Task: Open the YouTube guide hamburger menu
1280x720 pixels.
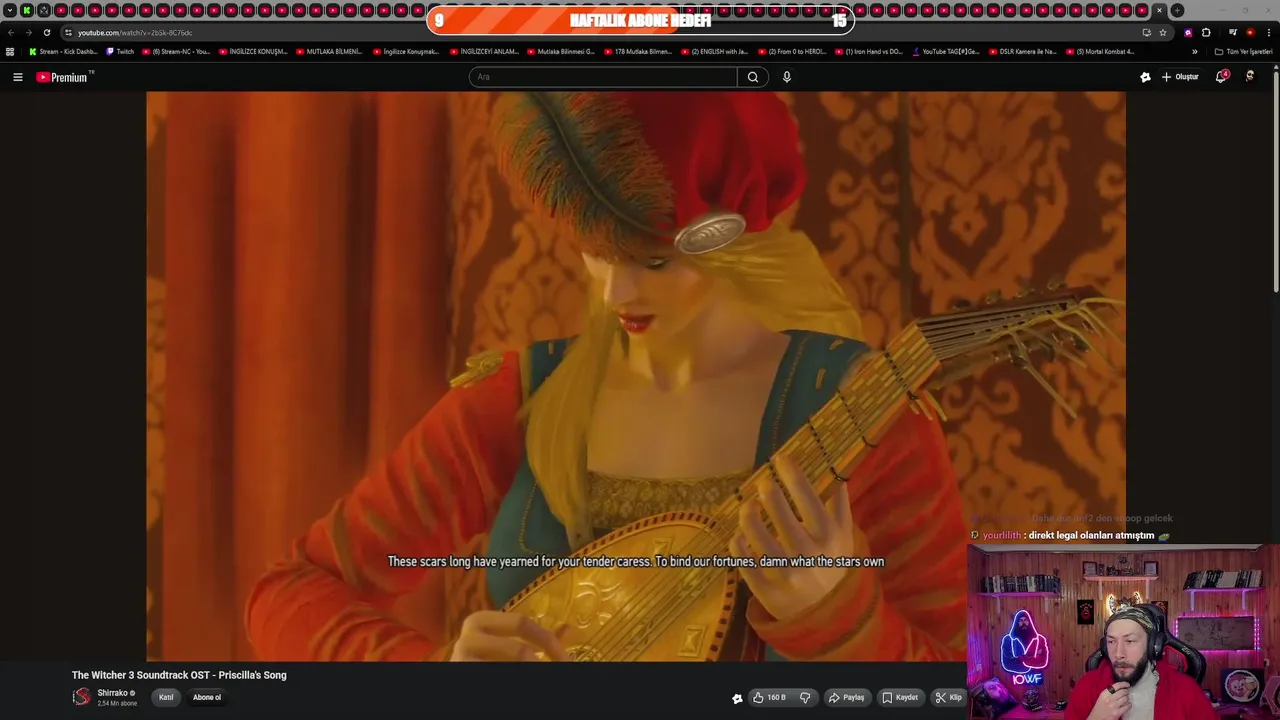Action: tap(17, 77)
